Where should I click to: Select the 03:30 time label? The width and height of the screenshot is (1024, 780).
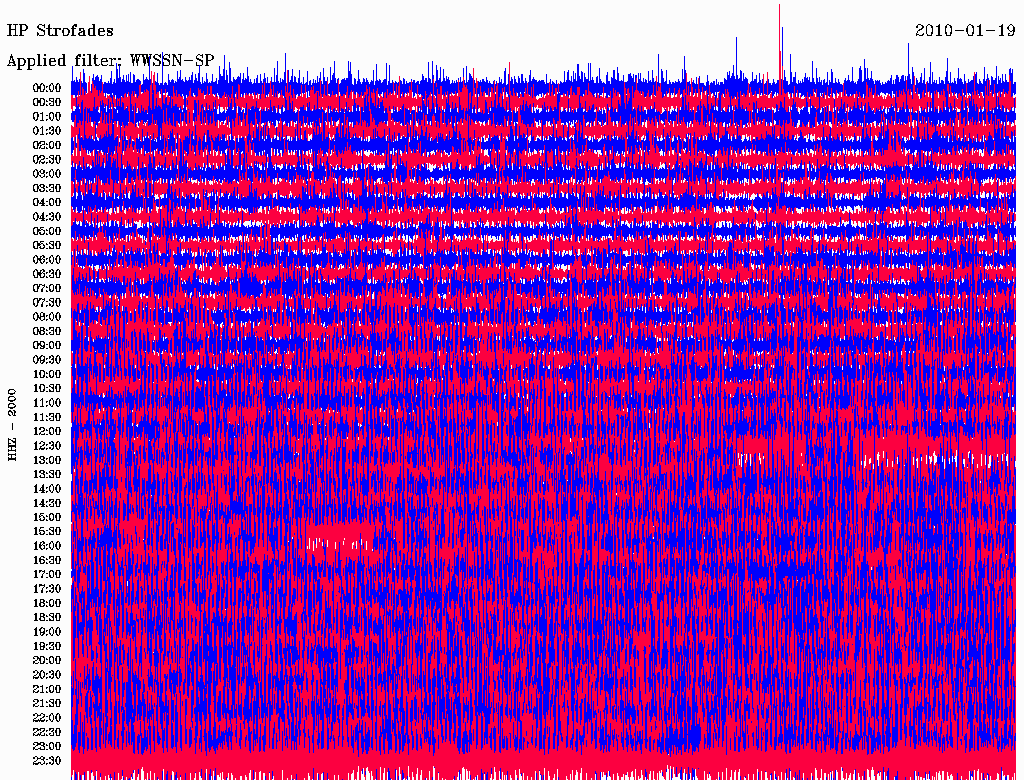tap(47, 188)
